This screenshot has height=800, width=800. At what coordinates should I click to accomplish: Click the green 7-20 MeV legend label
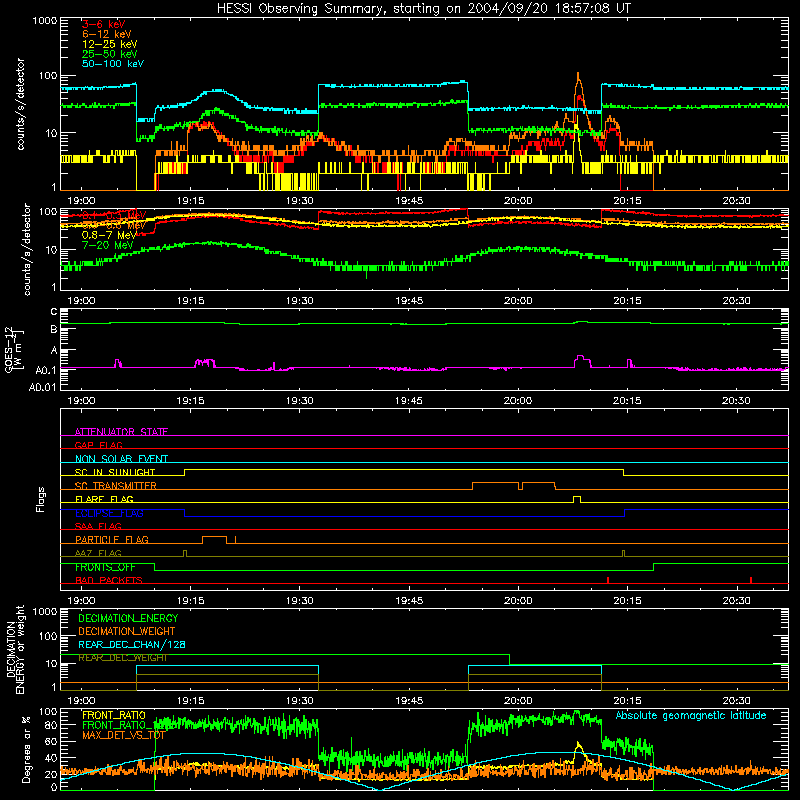pos(107,245)
